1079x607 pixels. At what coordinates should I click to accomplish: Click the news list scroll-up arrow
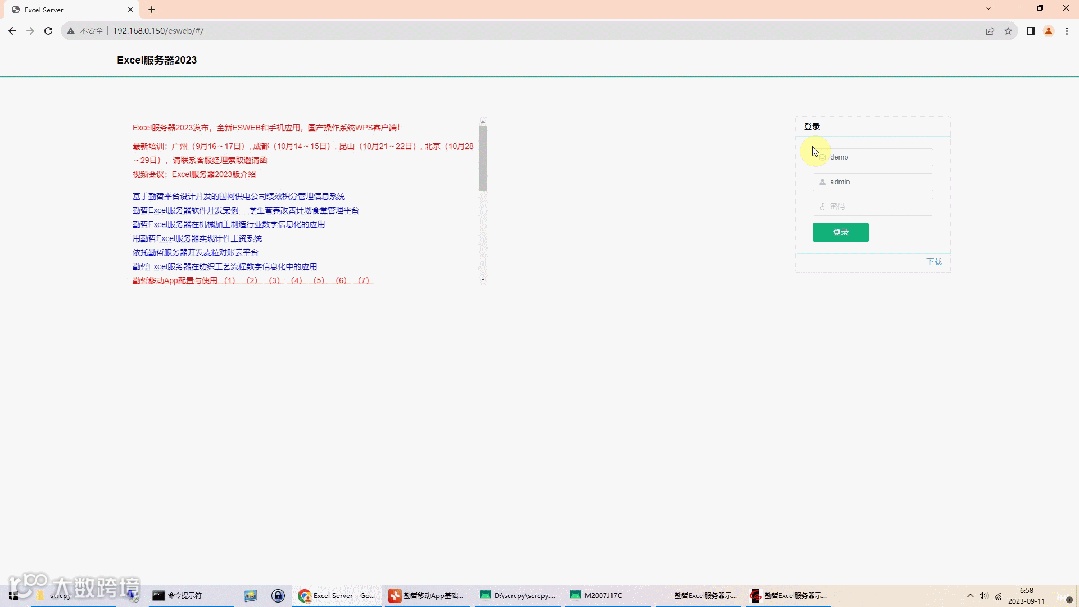(483, 121)
